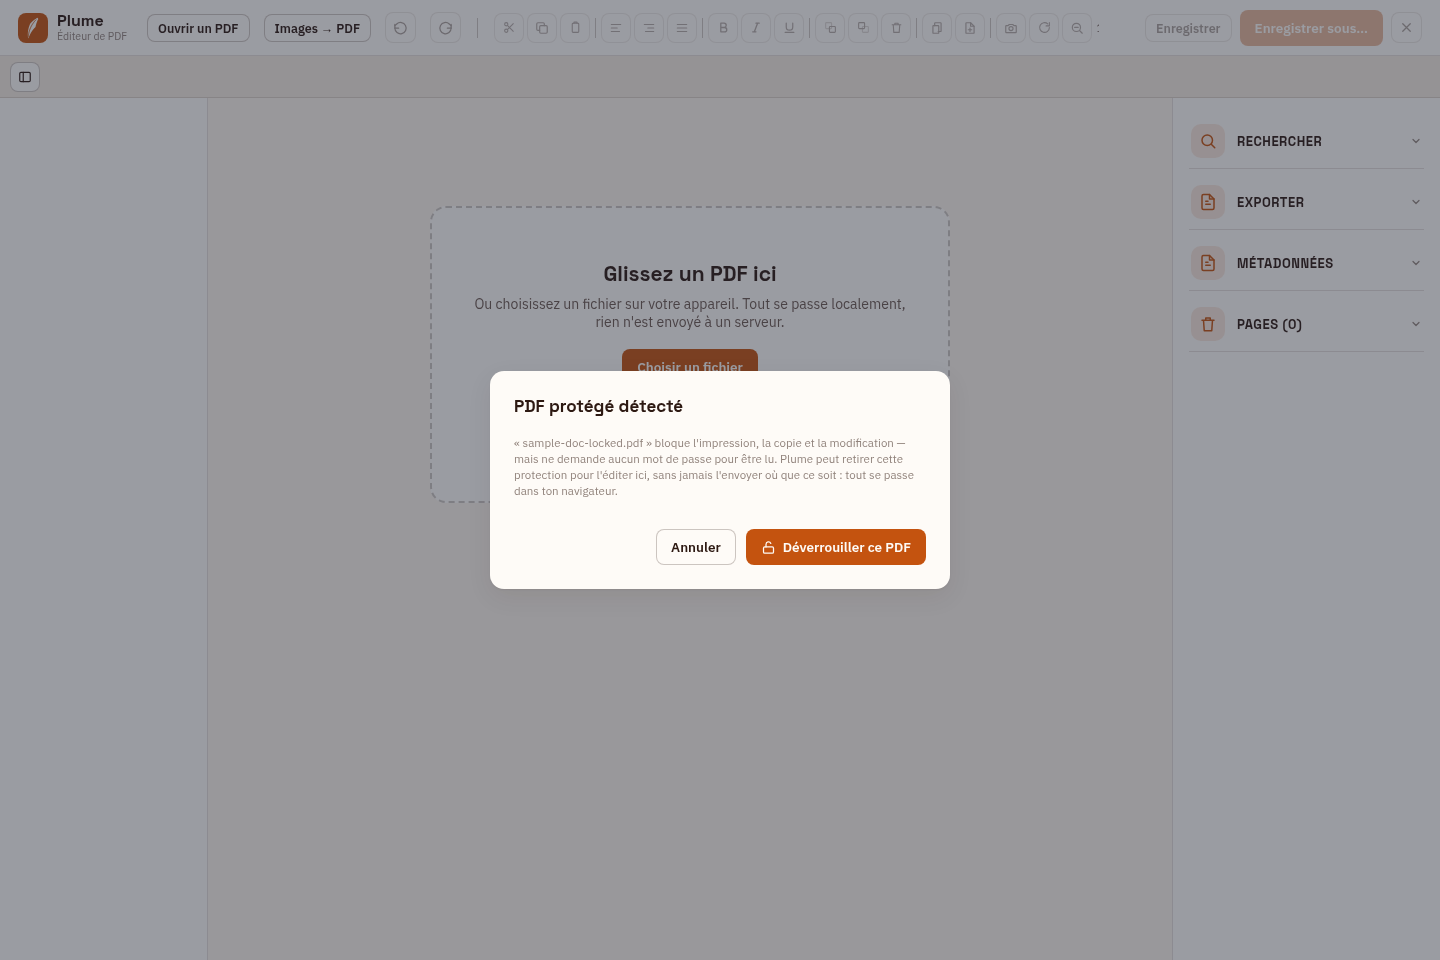Open Images → PDF converter
The image size is (1440, 960).
(317, 28)
